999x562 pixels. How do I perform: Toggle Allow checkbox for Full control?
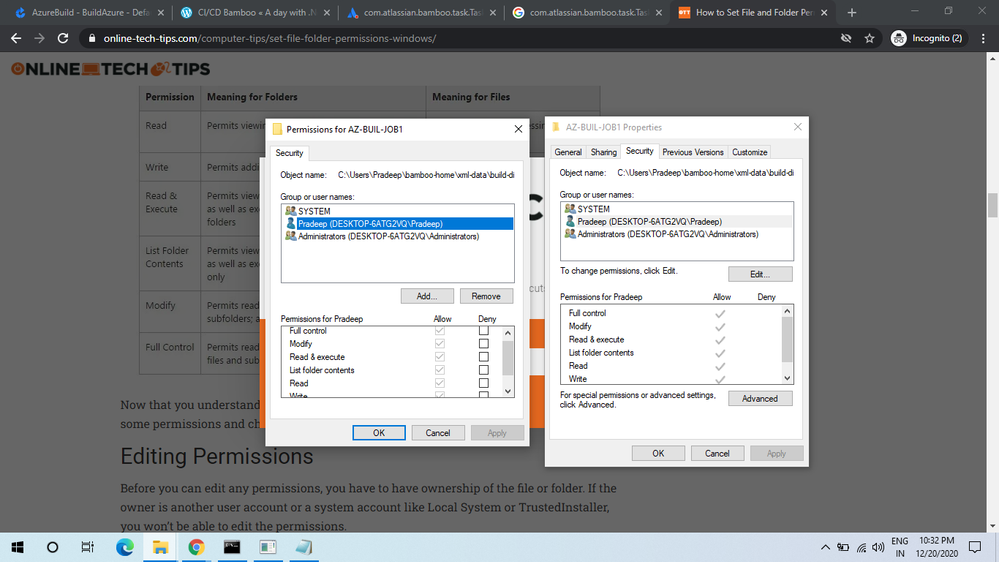pyautogui.click(x=440, y=331)
